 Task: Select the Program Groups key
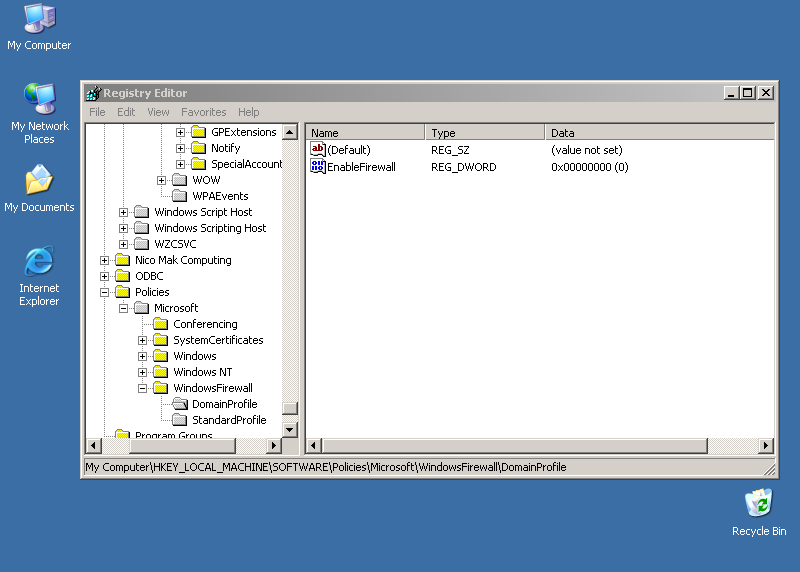[173, 435]
